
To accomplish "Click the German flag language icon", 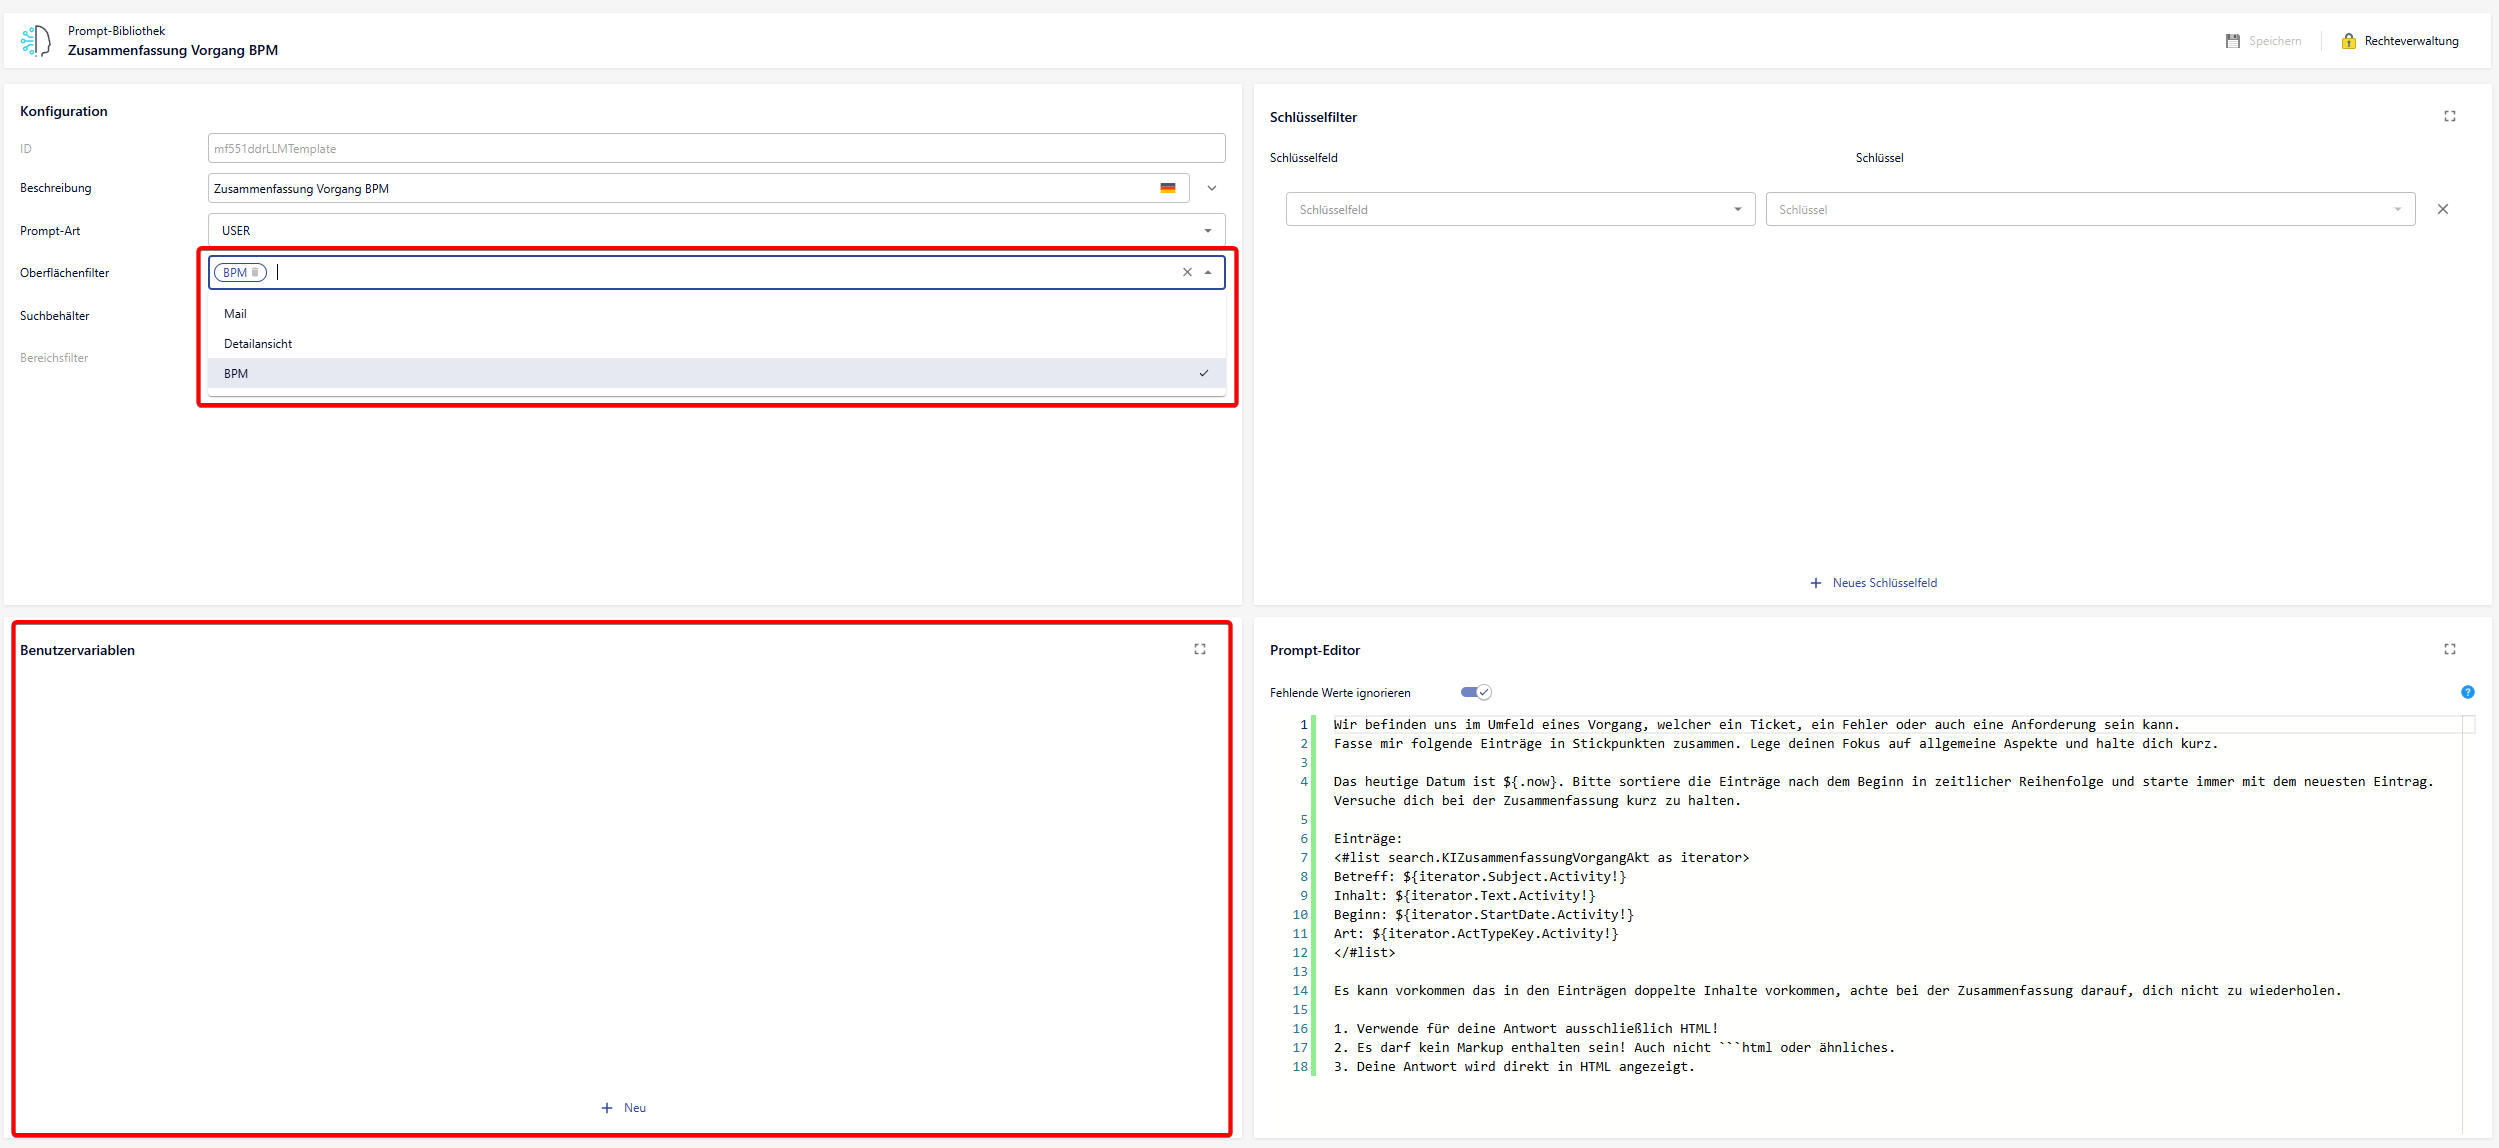I will [1167, 188].
